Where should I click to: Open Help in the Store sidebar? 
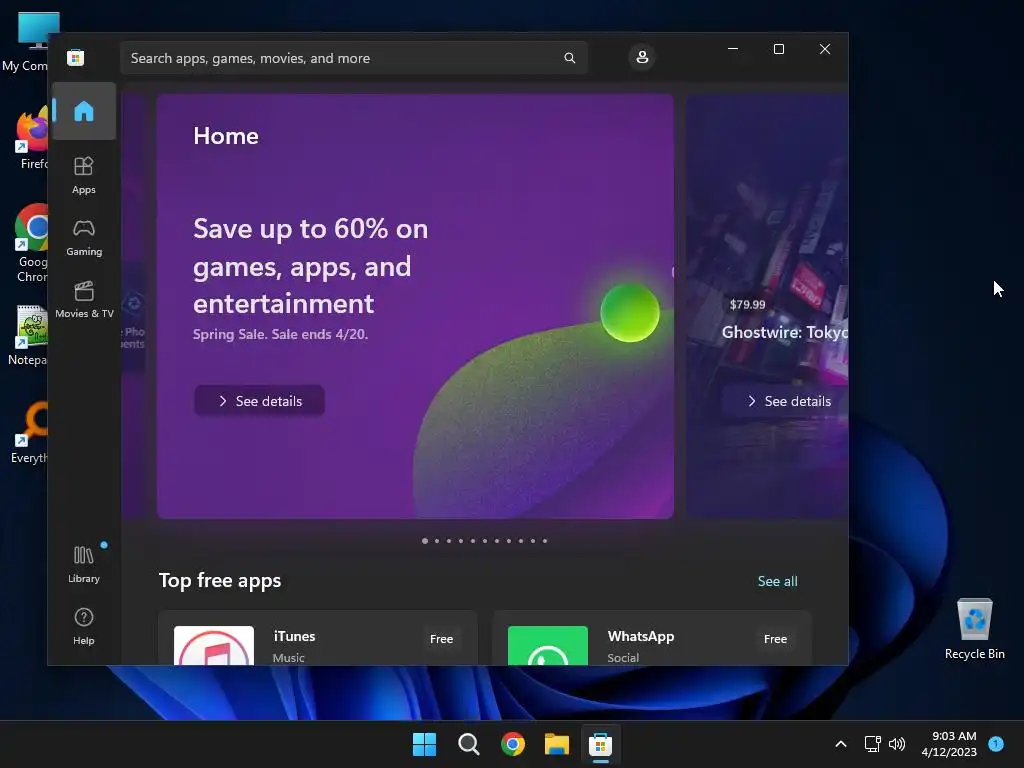tap(84, 626)
